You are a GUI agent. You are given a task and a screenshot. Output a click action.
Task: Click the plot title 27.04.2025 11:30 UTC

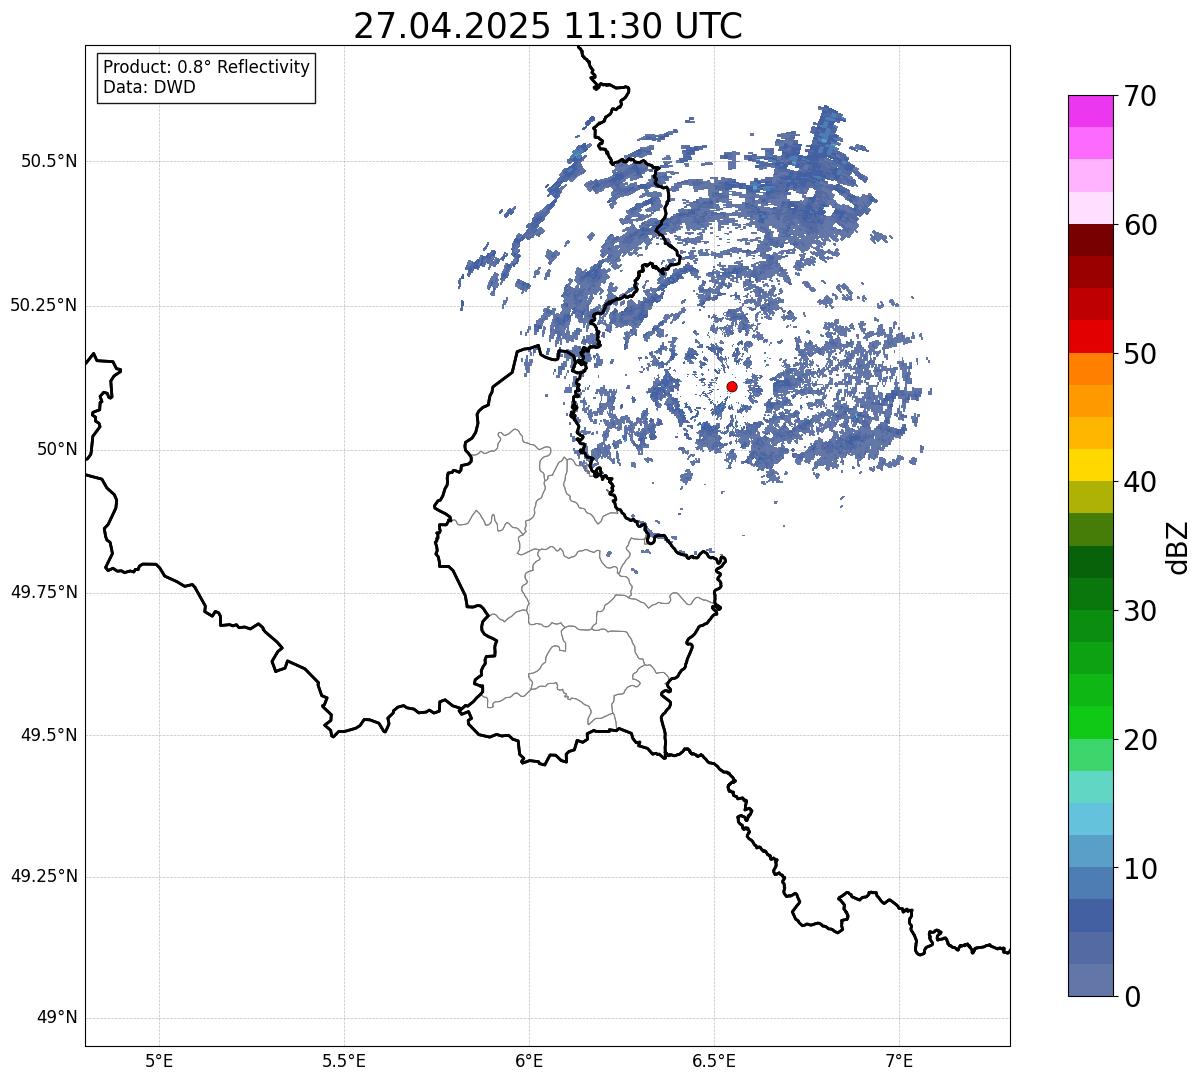[x=548, y=25]
